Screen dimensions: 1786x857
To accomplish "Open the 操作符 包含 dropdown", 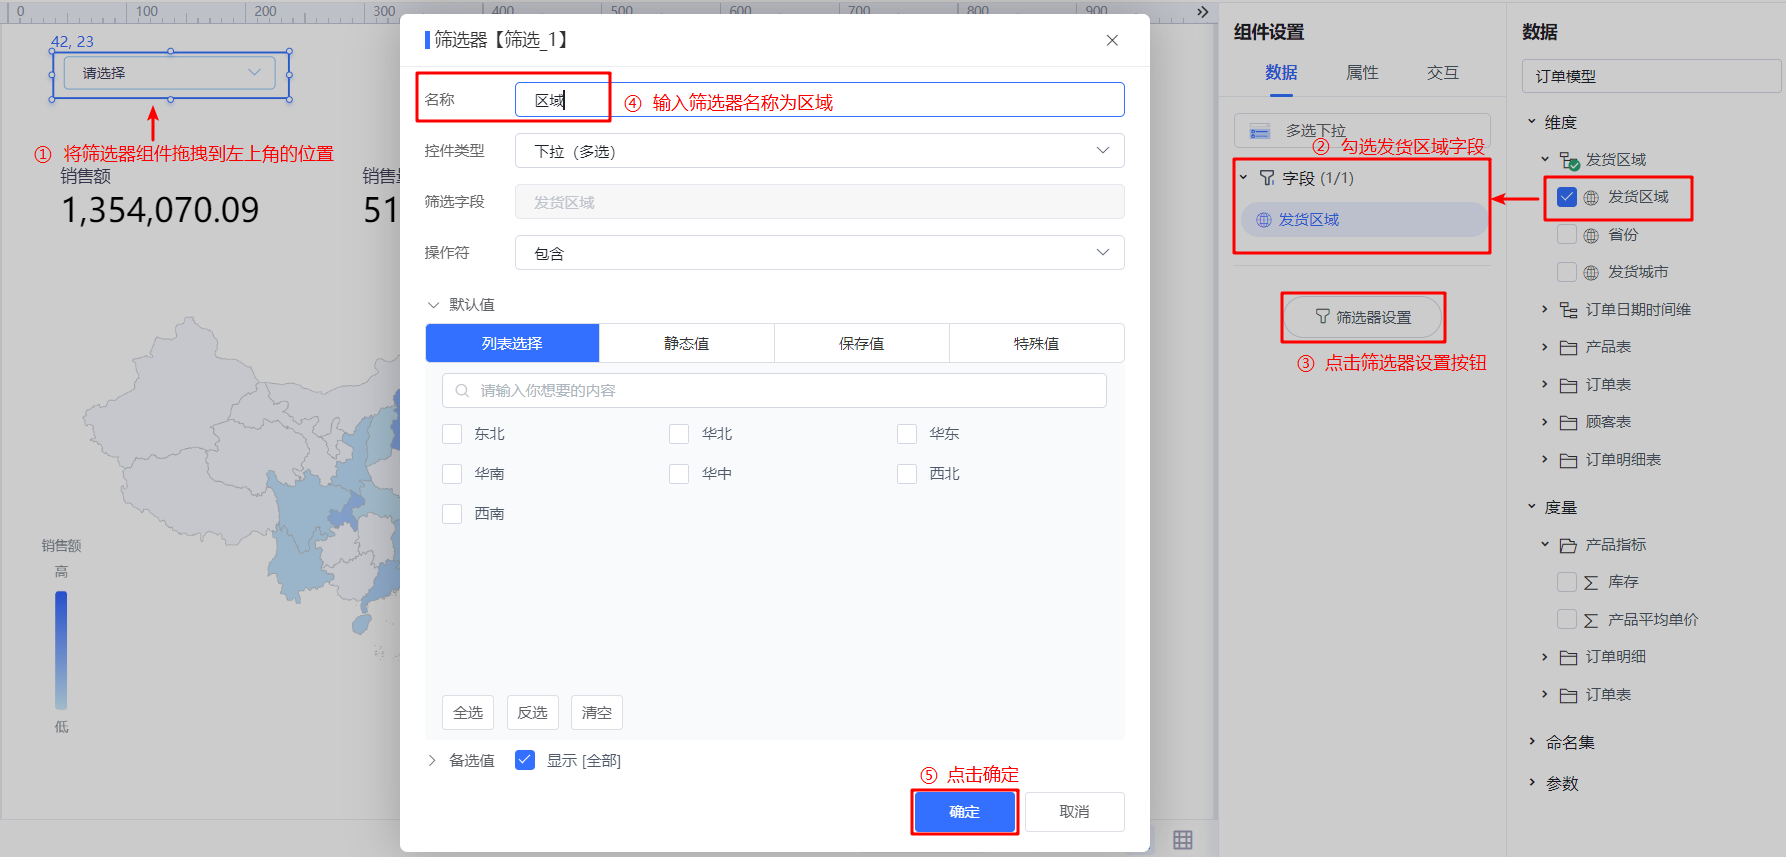I will (820, 253).
